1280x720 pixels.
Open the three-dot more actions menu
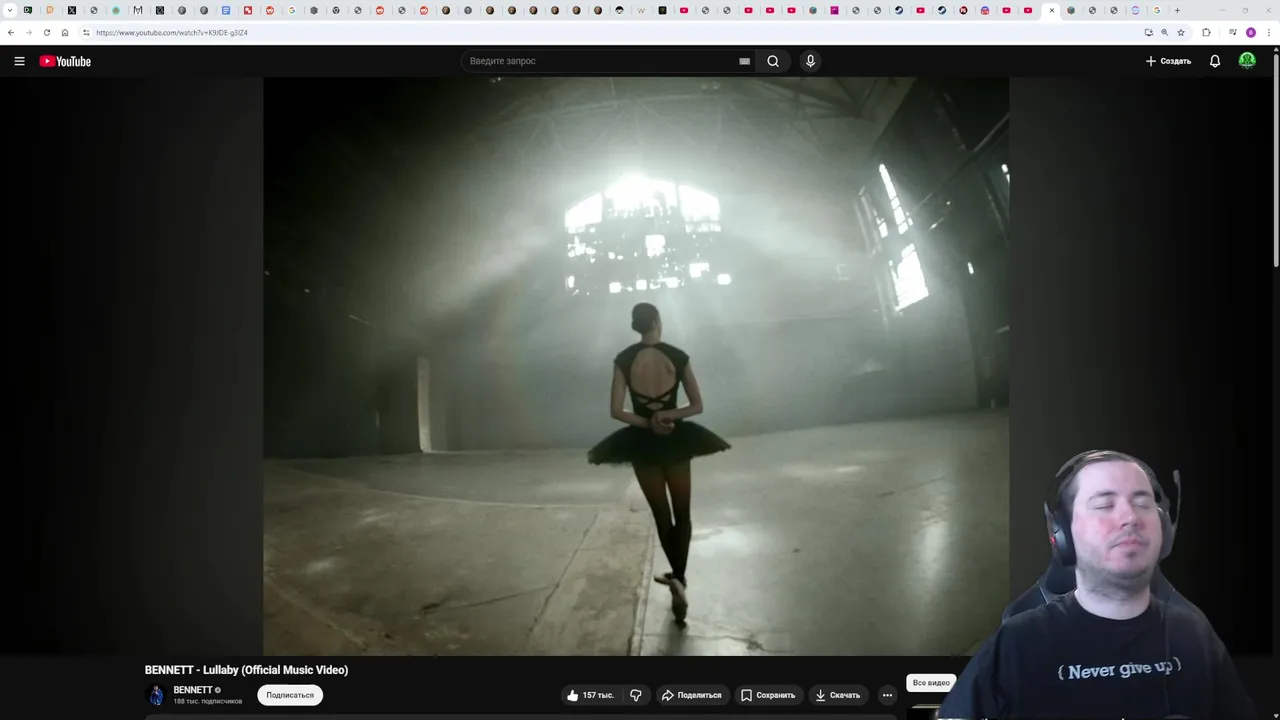click(x=887, y=695)
